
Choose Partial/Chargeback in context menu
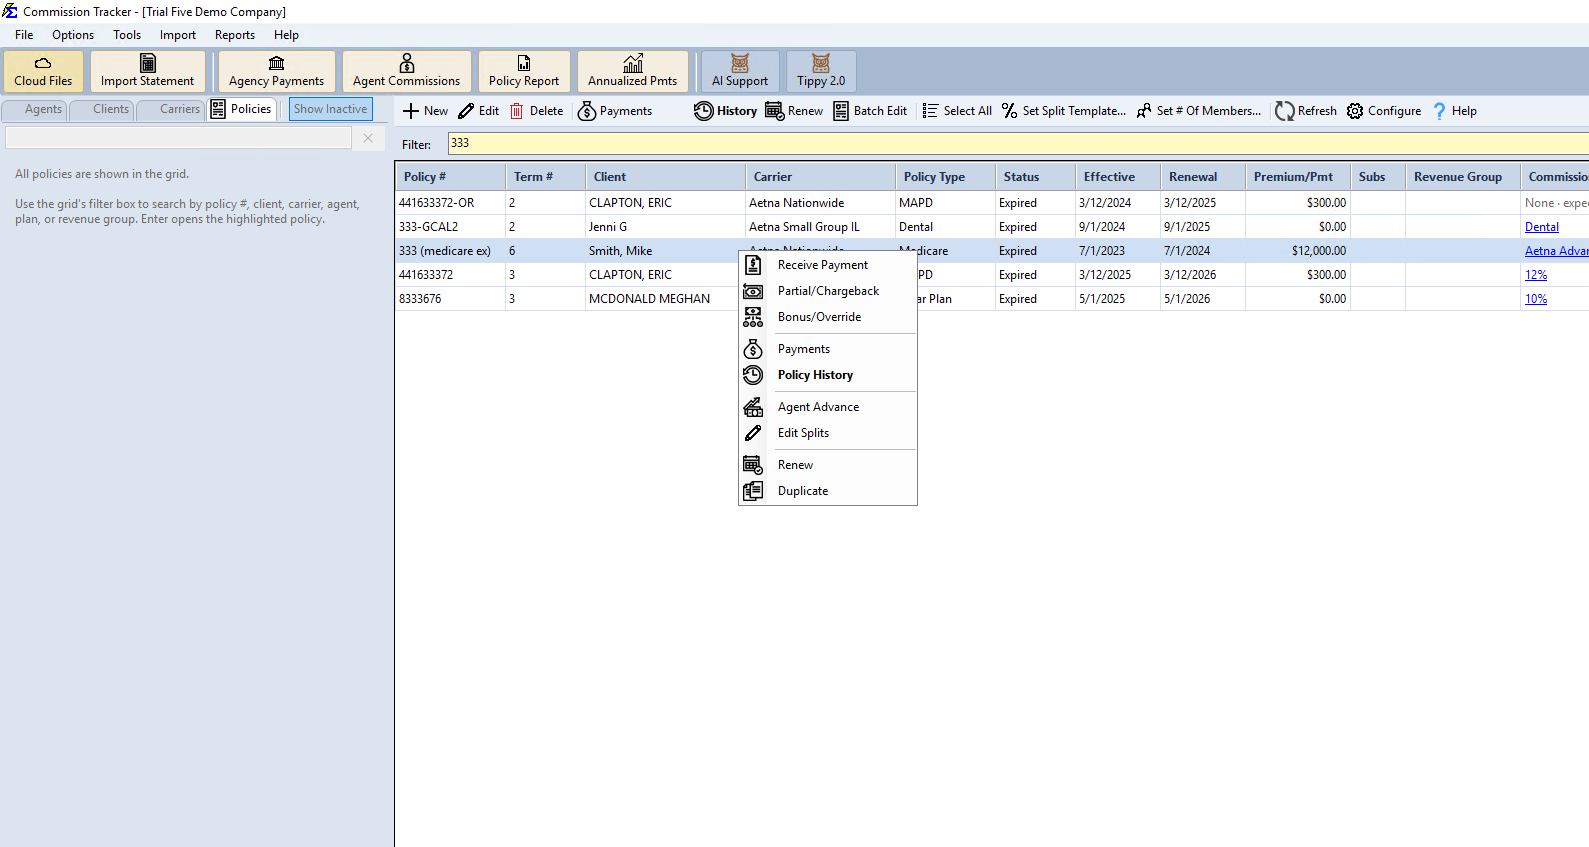pyautogui.click(x=828, y=291)
